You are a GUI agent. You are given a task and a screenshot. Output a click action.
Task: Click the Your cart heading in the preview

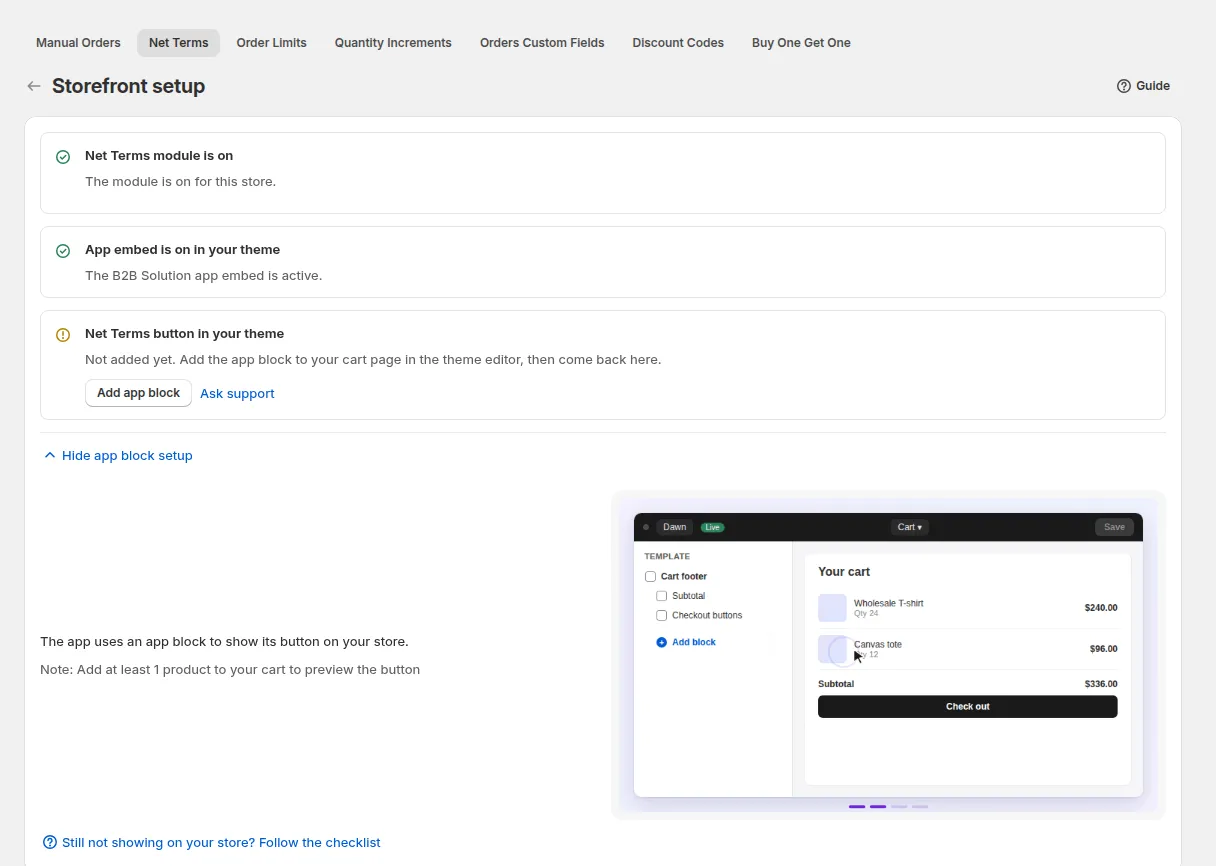[x=844, y=572]
